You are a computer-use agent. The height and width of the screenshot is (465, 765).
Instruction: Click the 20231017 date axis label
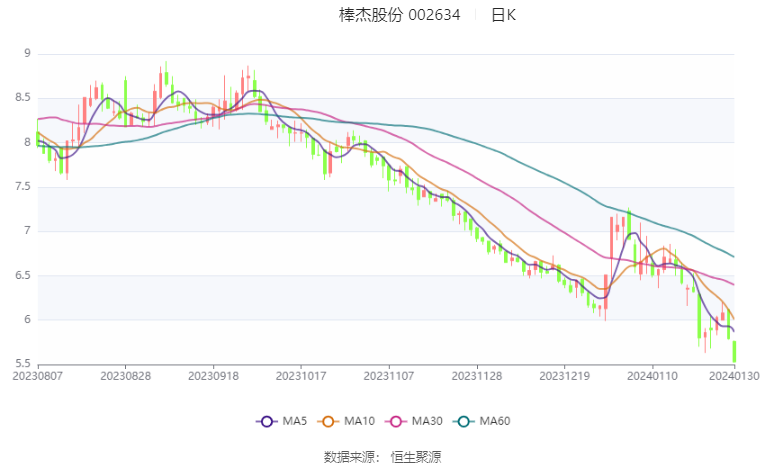(x=301, y=376)
